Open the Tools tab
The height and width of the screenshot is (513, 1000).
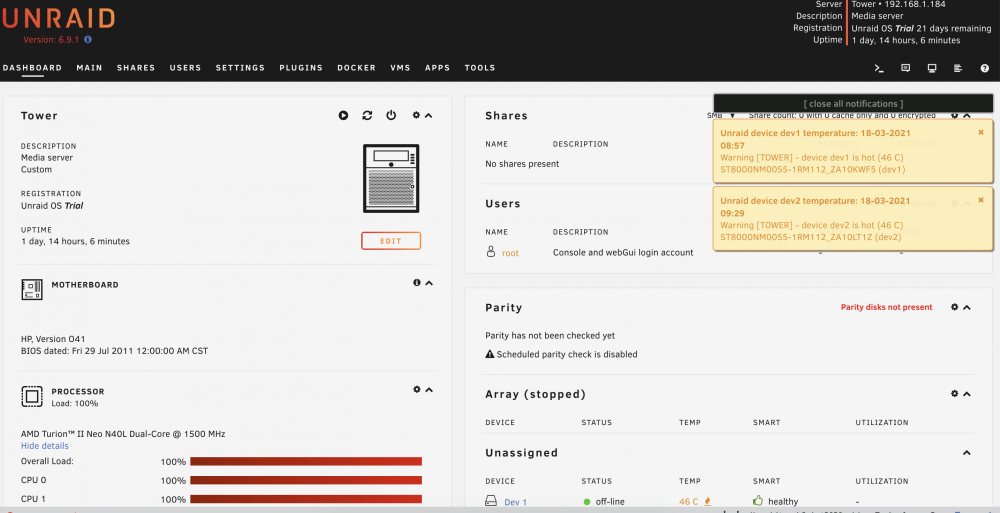point(480,68)
